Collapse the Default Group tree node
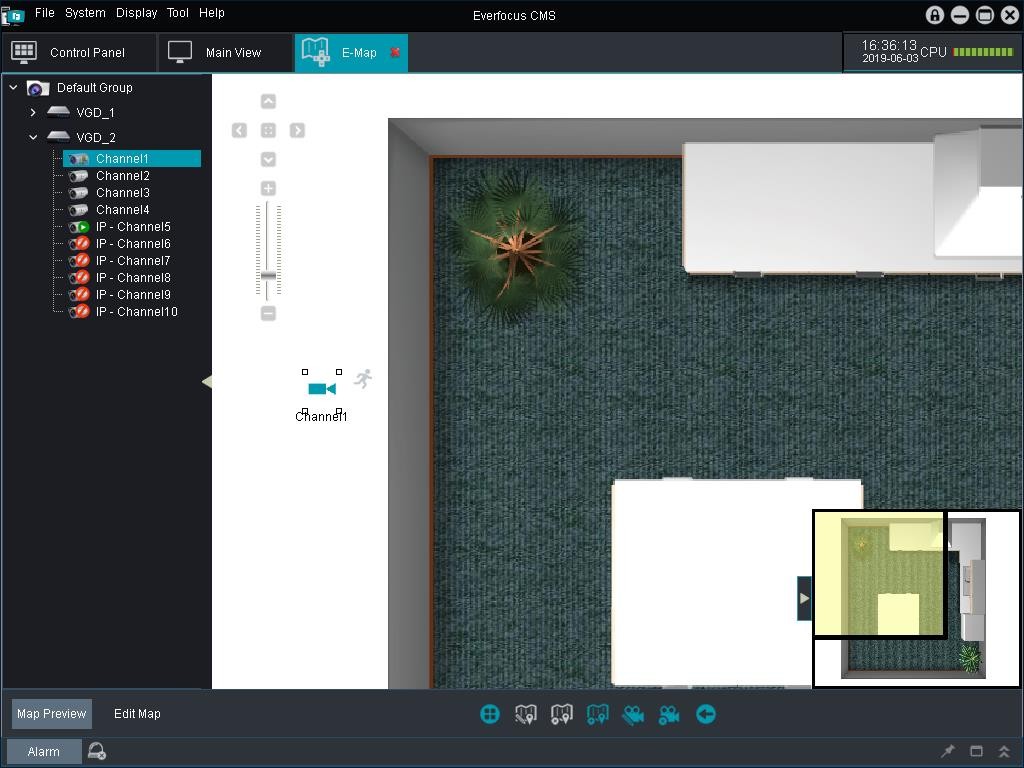The image size is (1024, 768). click(x=13, y=88)
